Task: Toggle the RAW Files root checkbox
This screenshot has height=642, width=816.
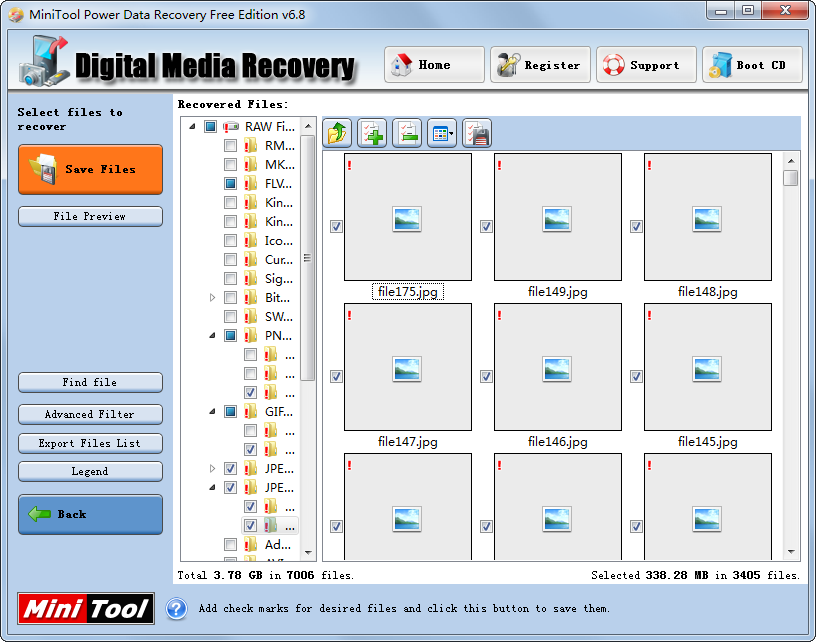Action: [x=210, y=126]
